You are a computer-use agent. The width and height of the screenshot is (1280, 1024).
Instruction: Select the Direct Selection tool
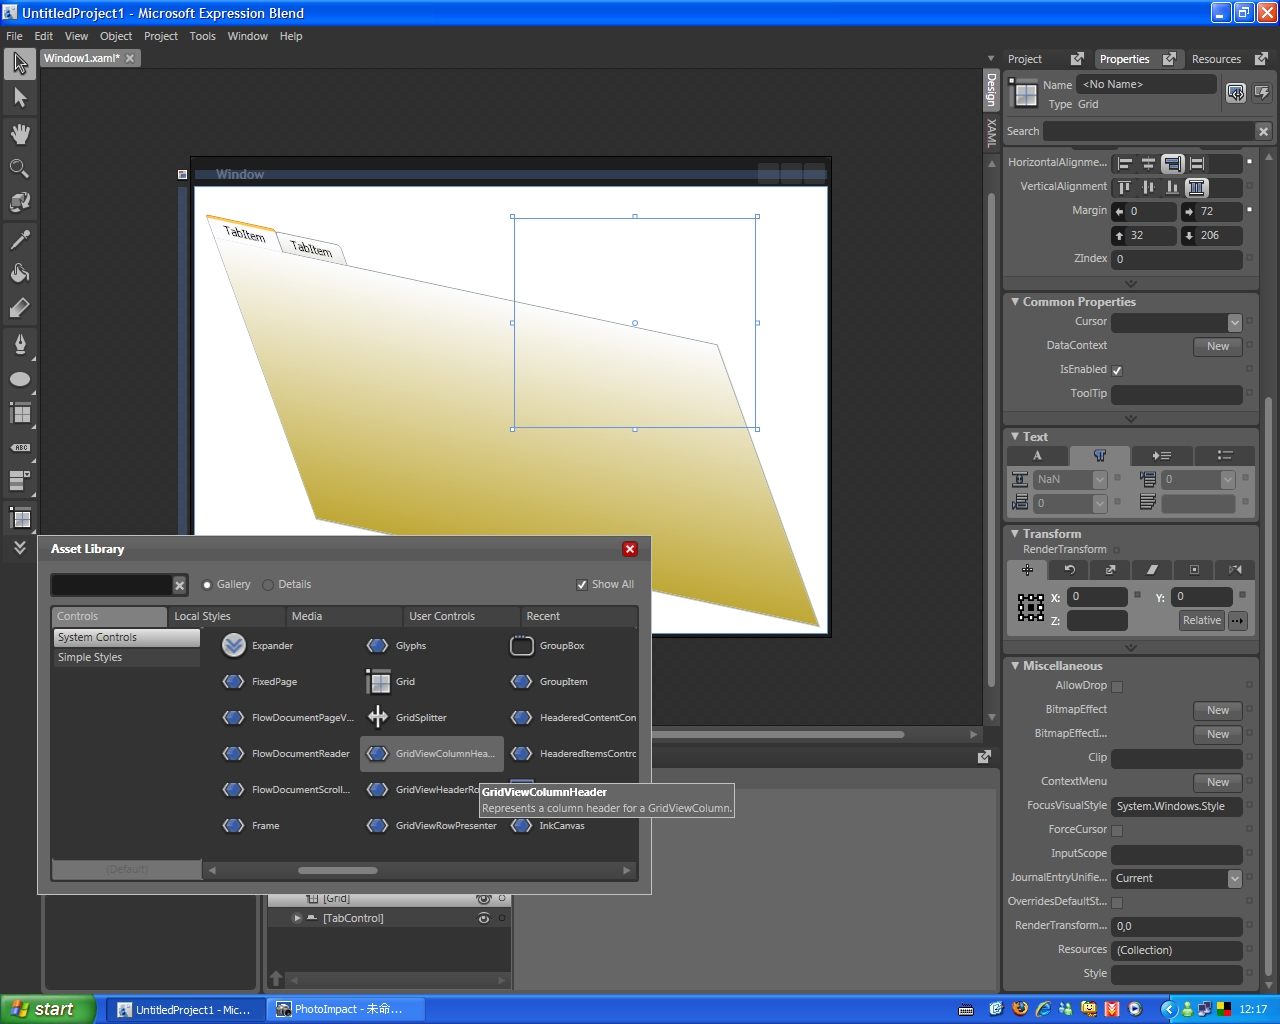(x=20, y=98)
